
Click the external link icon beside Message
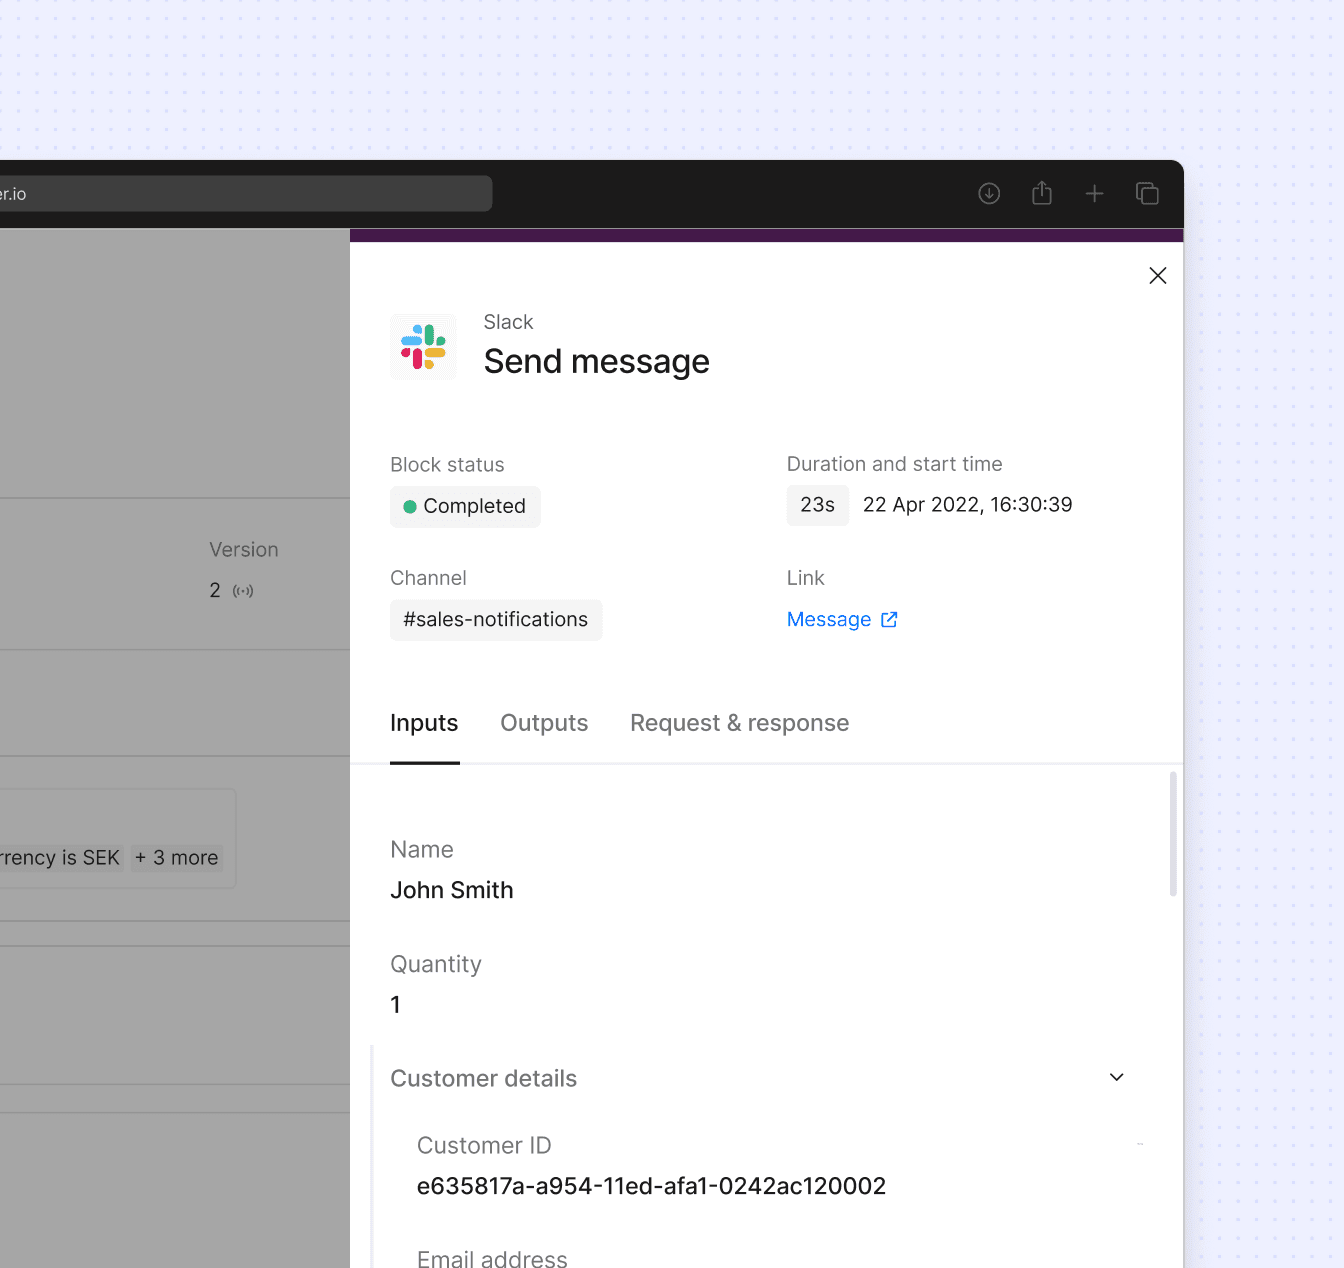click(x=889, y=620)
